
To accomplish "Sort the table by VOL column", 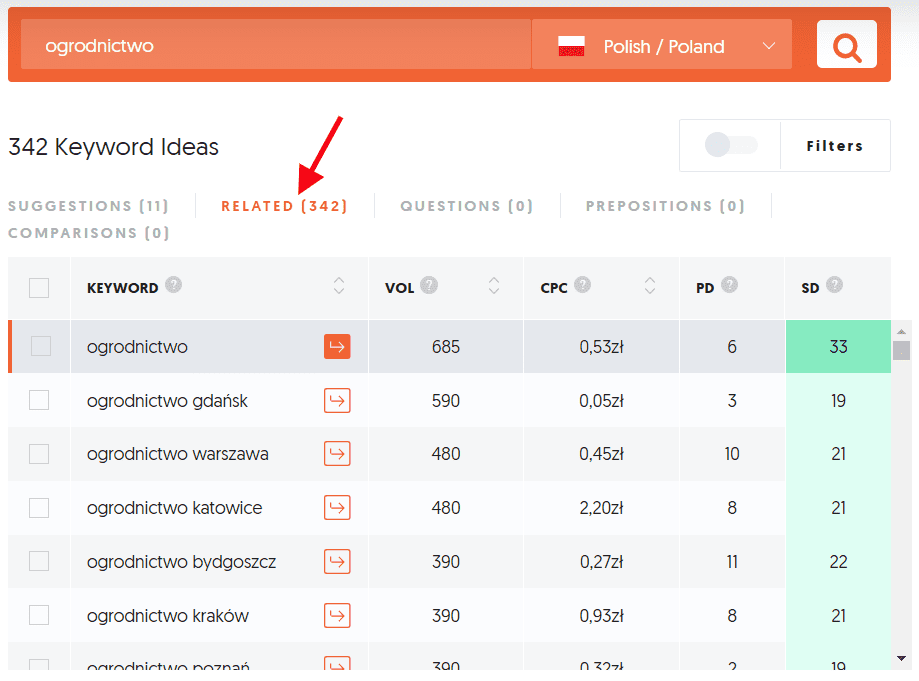I will pyautogui.click(x=494, y=286).
